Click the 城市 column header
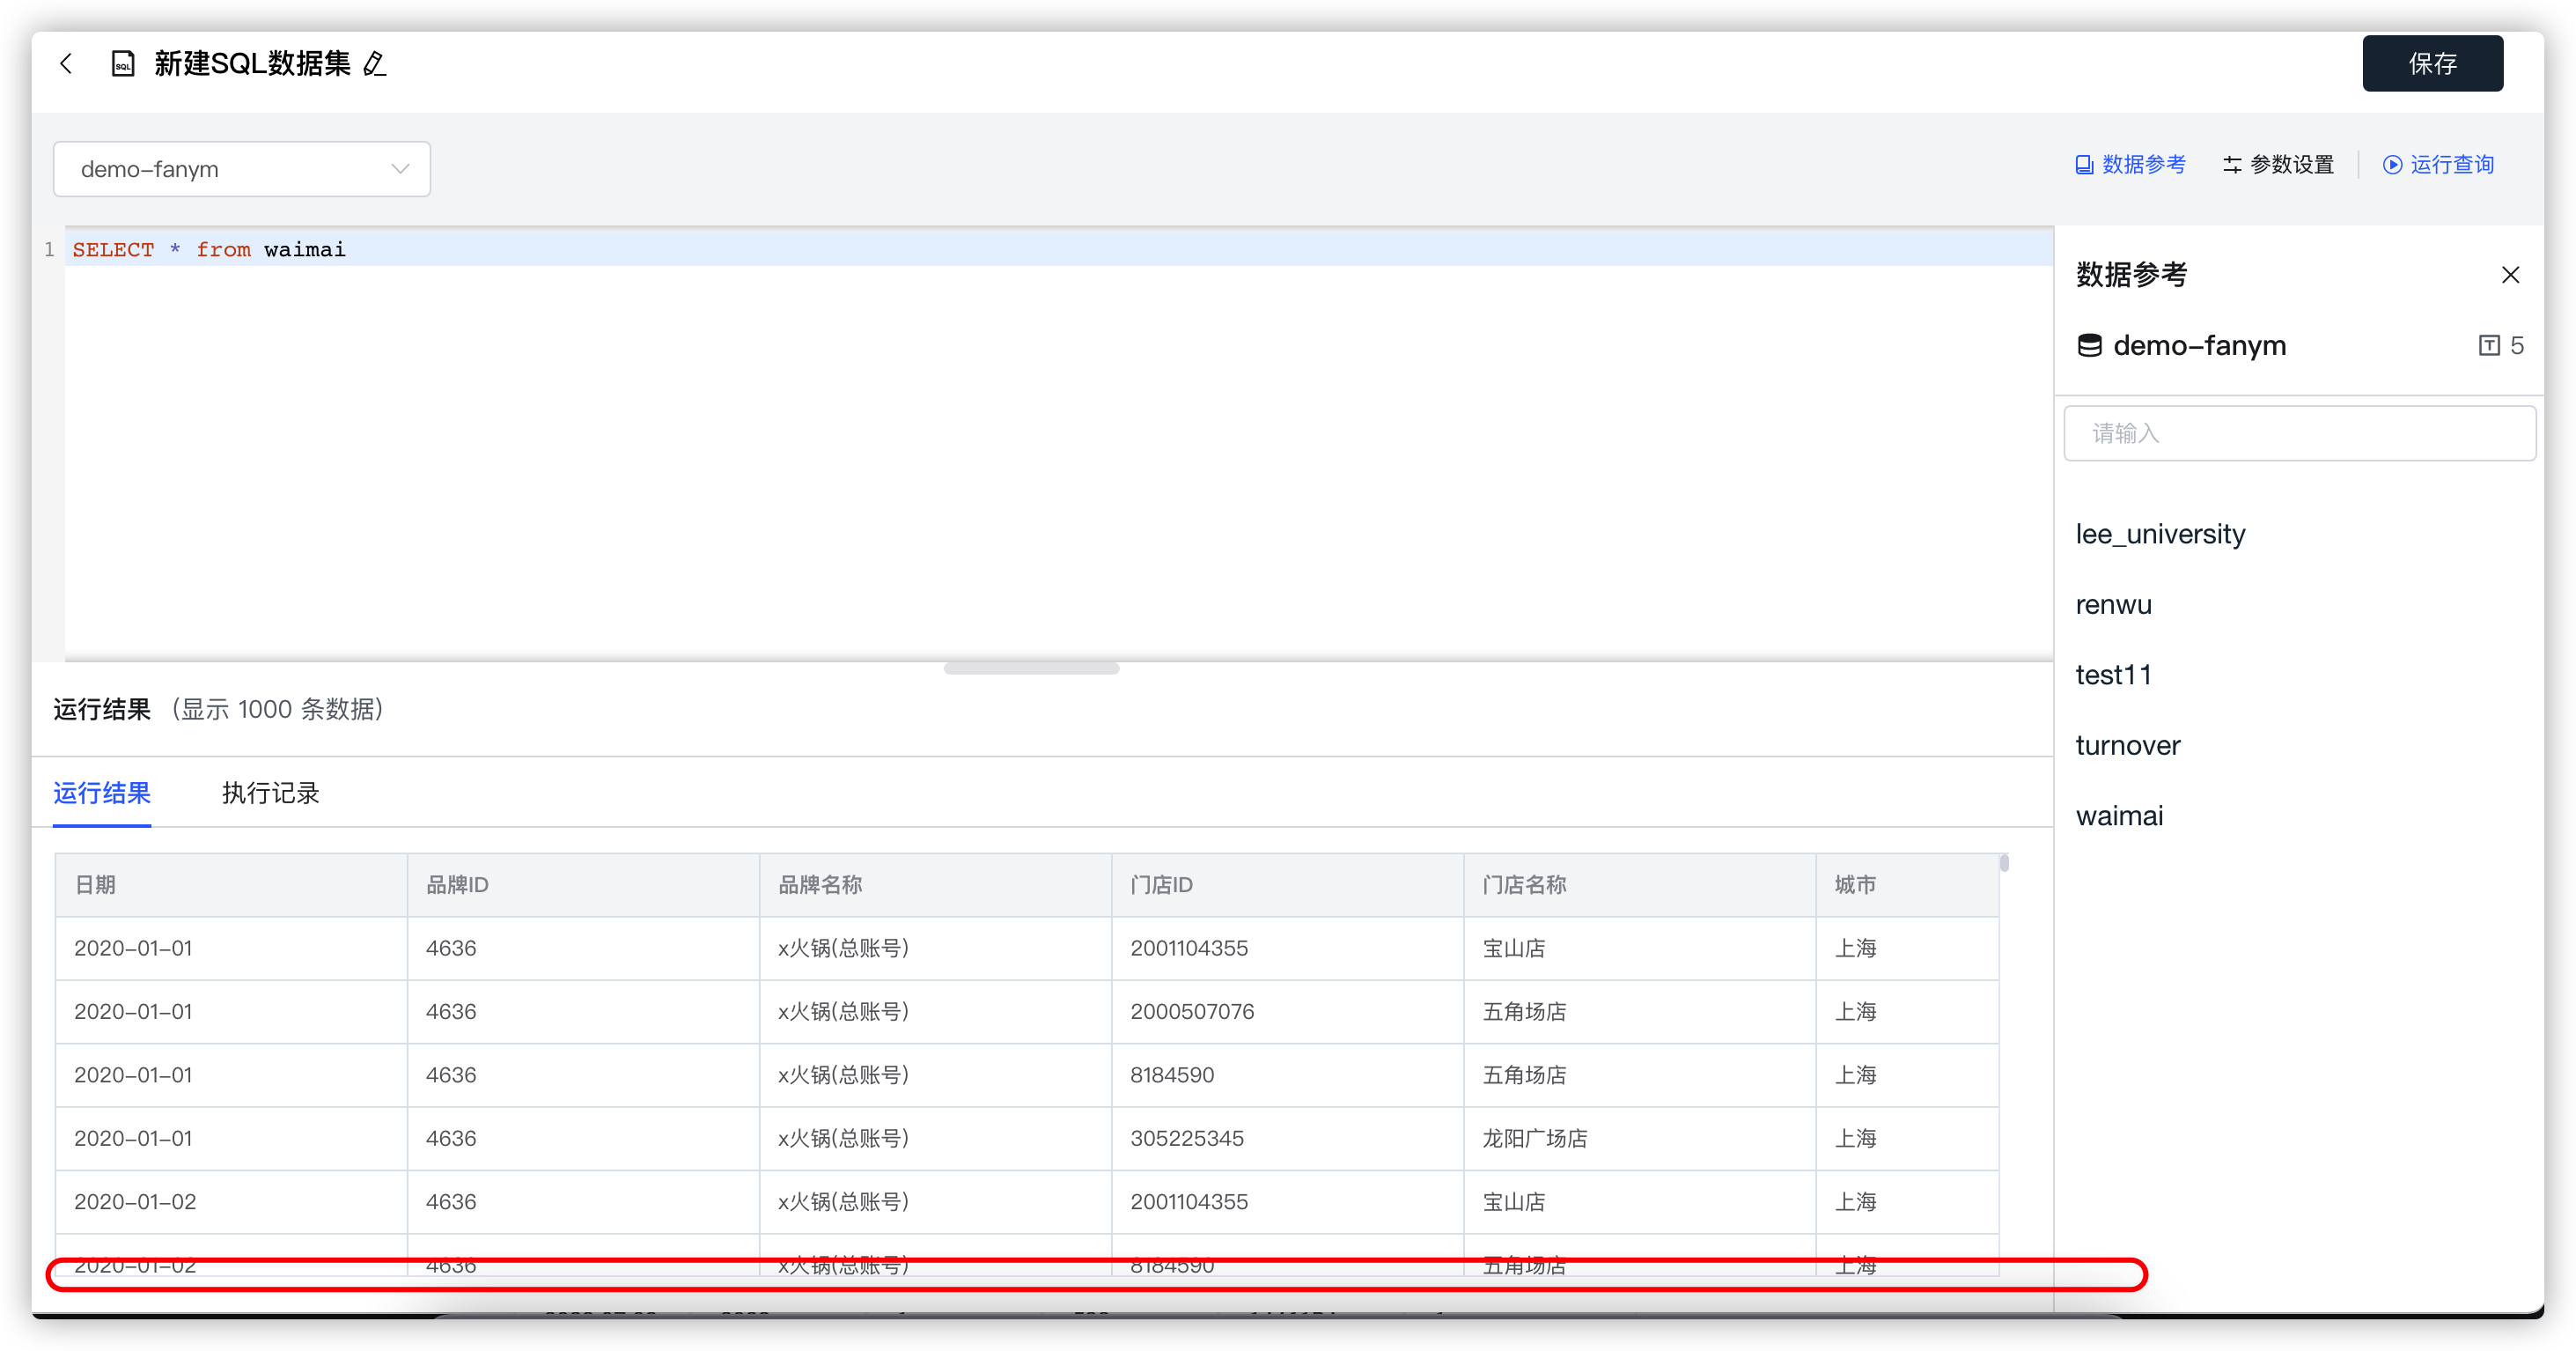The height and width of the screenshot is (1351, 2576). tap(1906, 885)
